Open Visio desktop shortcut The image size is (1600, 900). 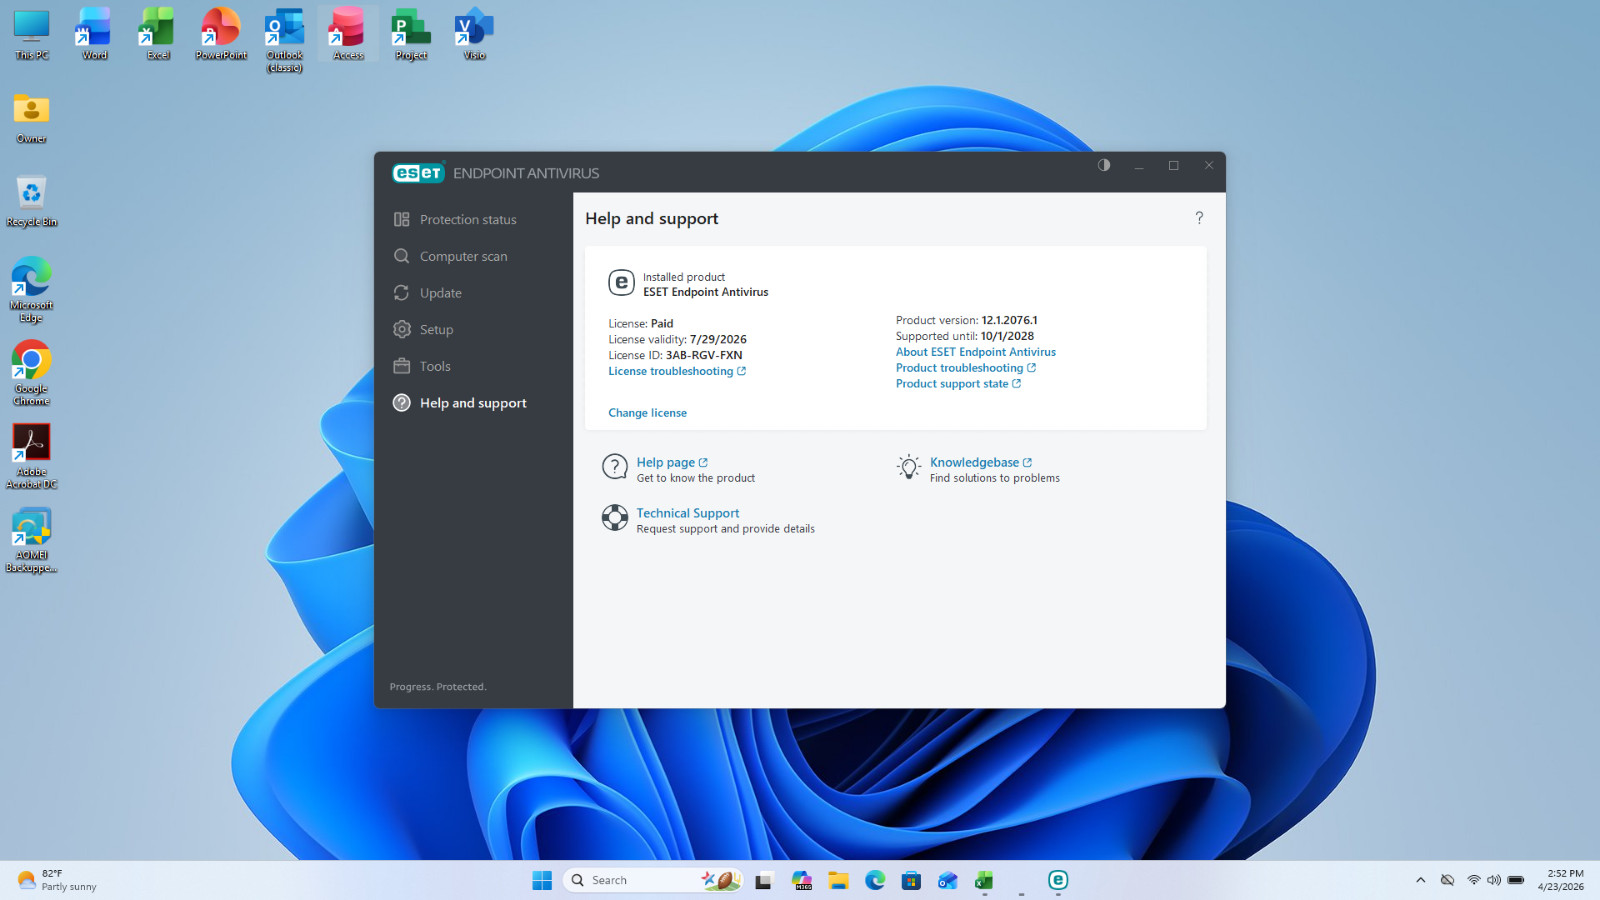point(474,35)
